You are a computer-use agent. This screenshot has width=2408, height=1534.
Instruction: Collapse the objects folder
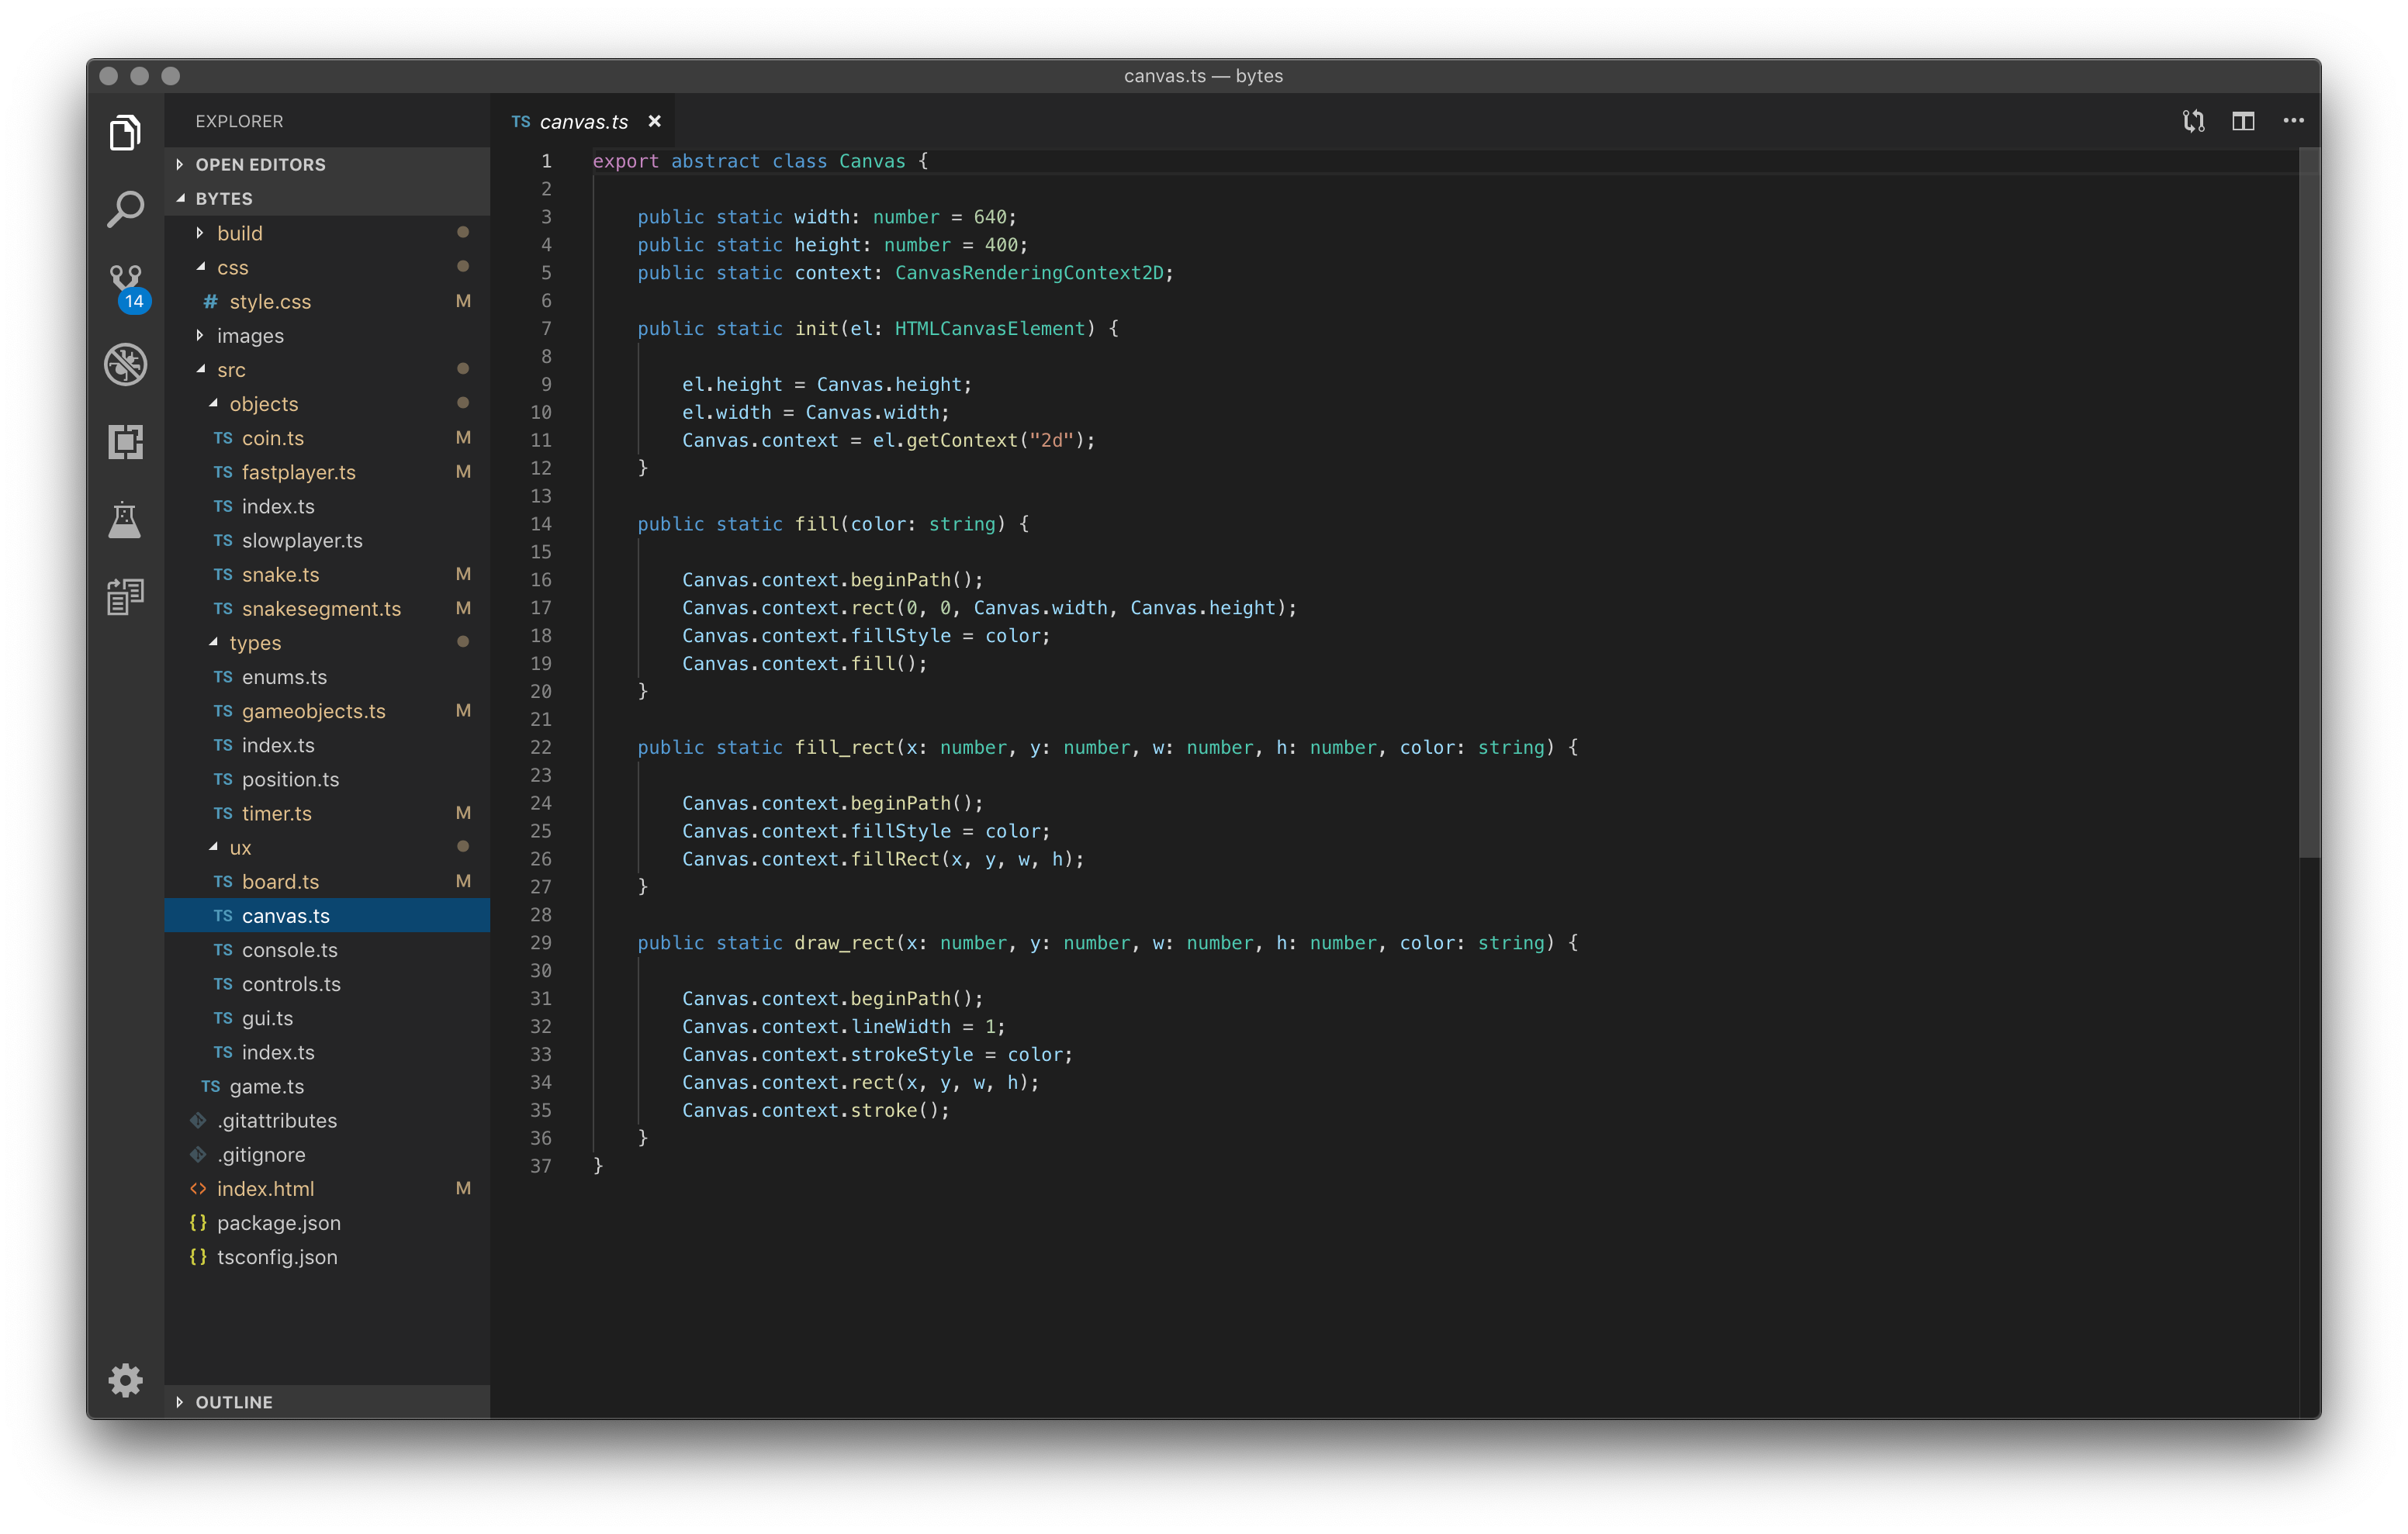(x=328, y=403)
